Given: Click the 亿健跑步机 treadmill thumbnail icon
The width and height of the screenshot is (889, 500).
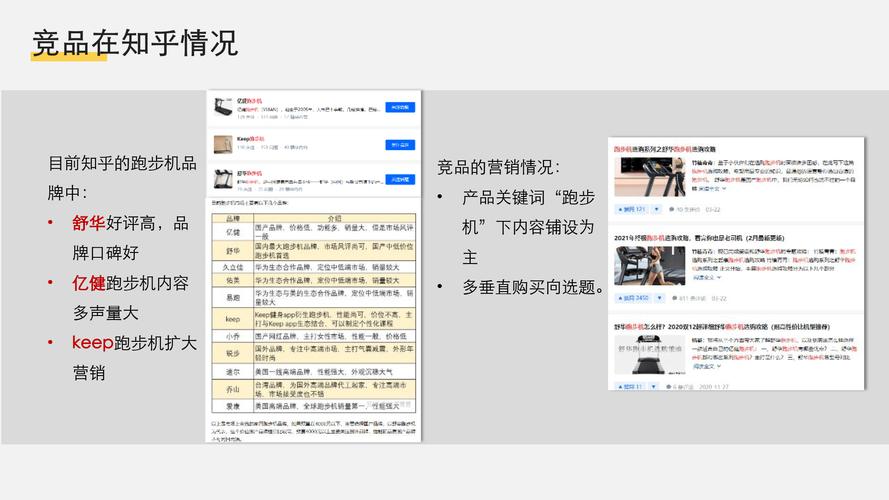Looking at the screenshot, I should click(x=223, y=107).
